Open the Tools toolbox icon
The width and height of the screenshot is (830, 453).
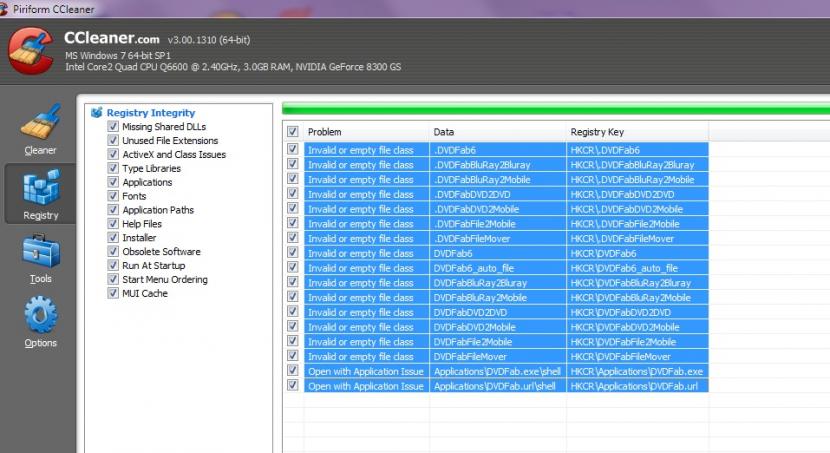41,251
